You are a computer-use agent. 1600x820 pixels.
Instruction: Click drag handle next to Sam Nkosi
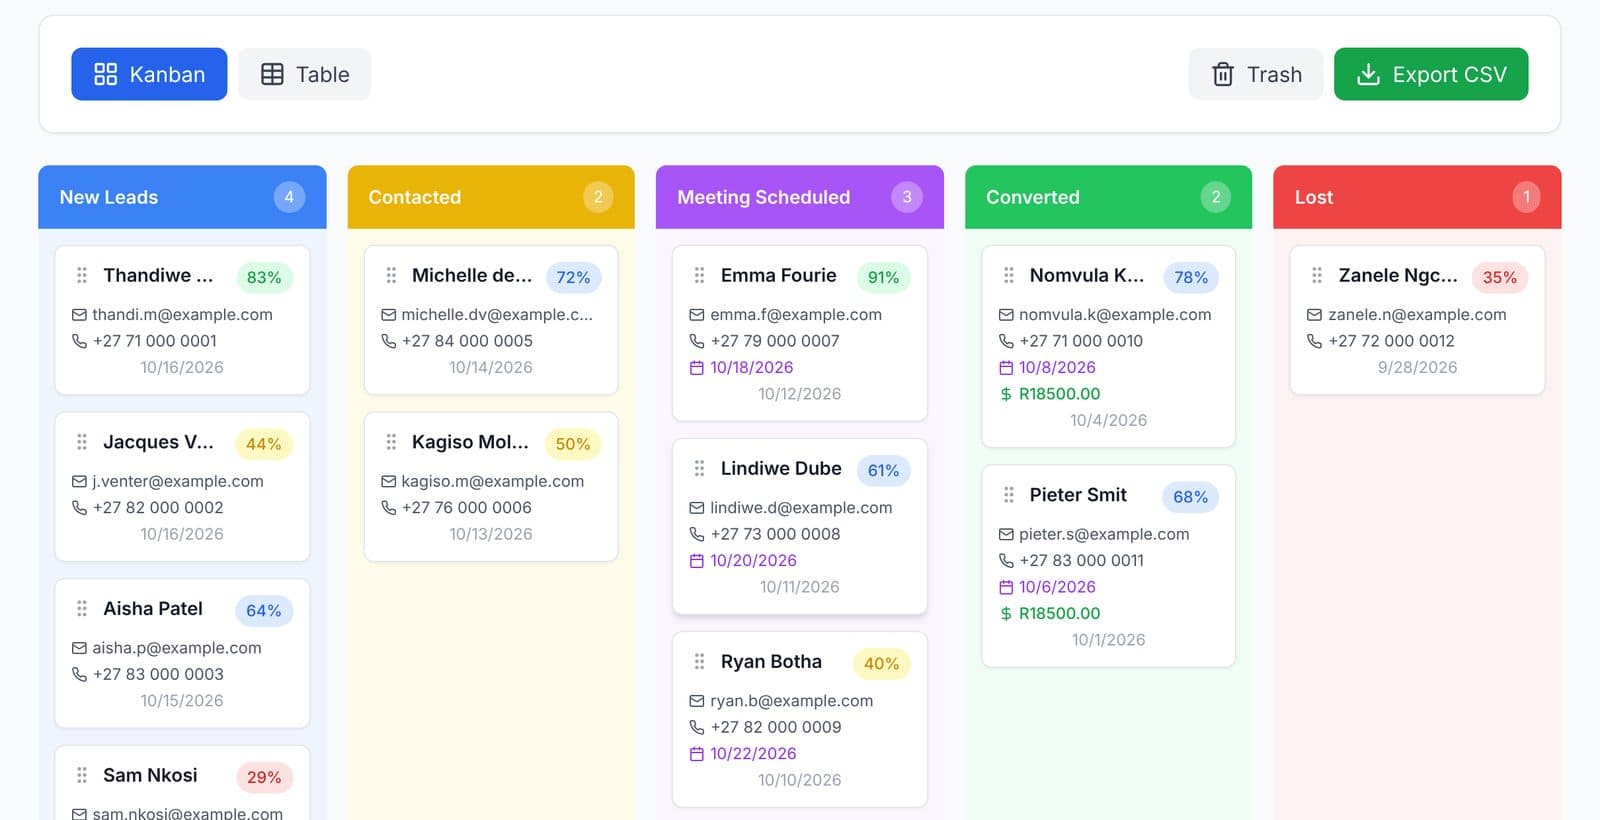pyautogui.click(x=82, y=775)
